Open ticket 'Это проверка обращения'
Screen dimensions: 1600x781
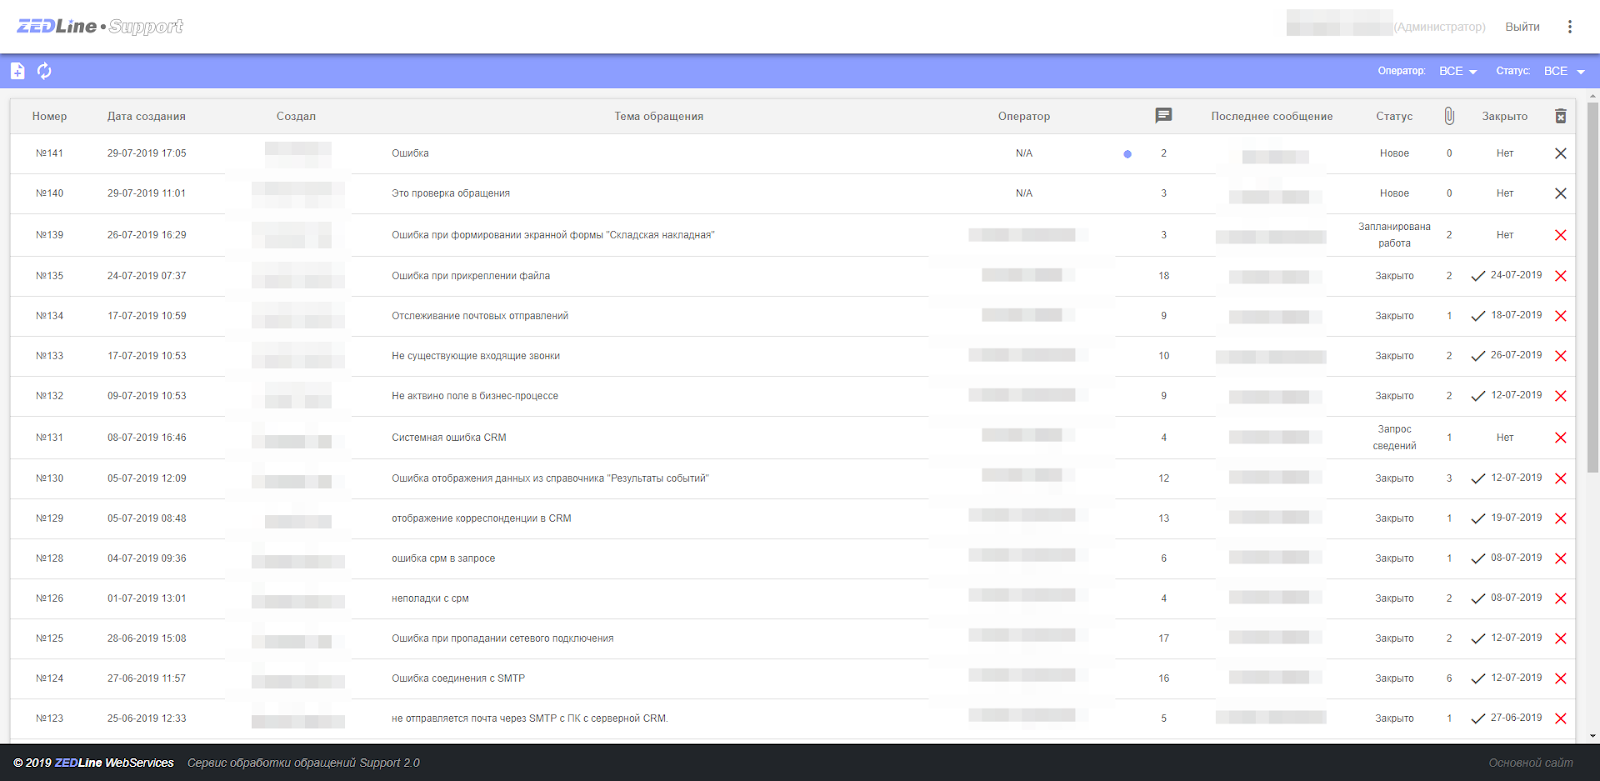click(451, 194)
